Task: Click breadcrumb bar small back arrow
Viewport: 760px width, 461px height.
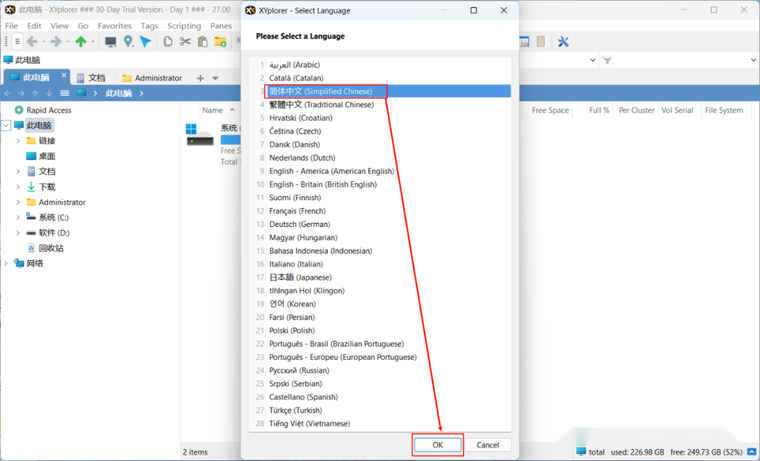Action: [x=8, y=93]
